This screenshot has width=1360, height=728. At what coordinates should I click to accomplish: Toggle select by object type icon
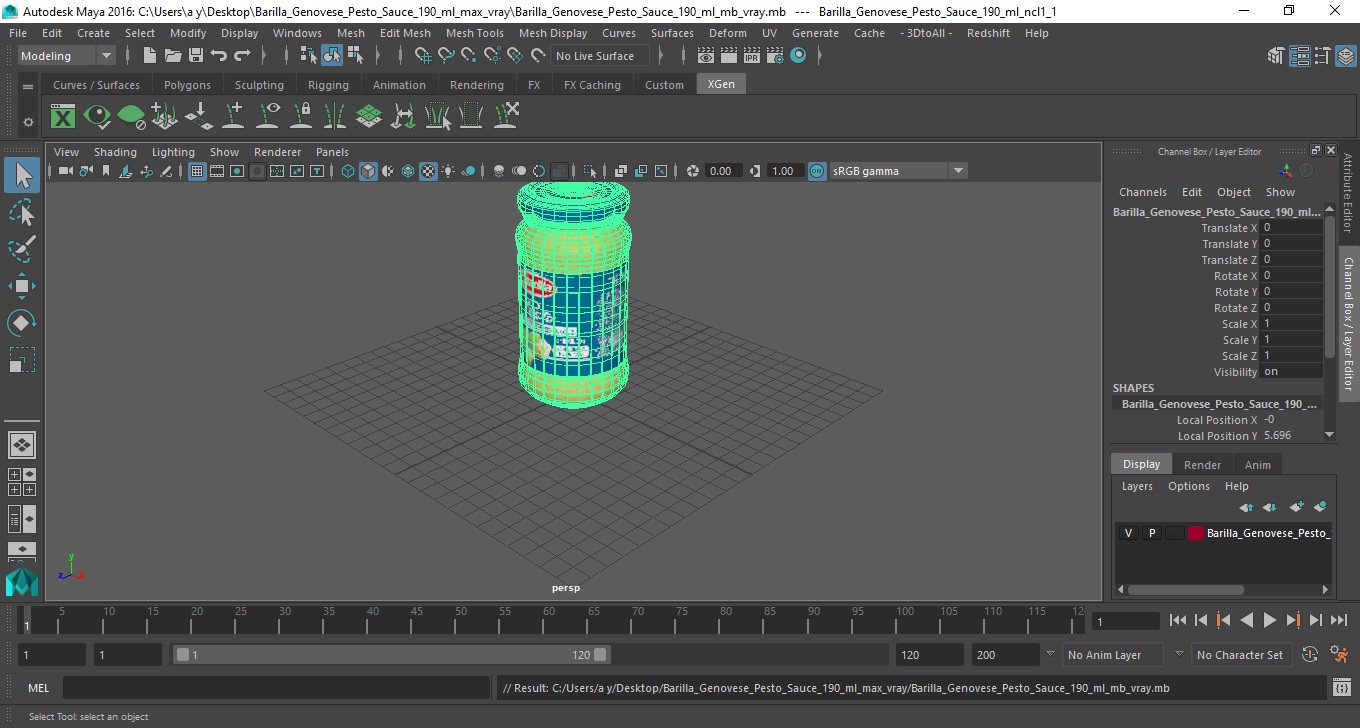point(332,56)
